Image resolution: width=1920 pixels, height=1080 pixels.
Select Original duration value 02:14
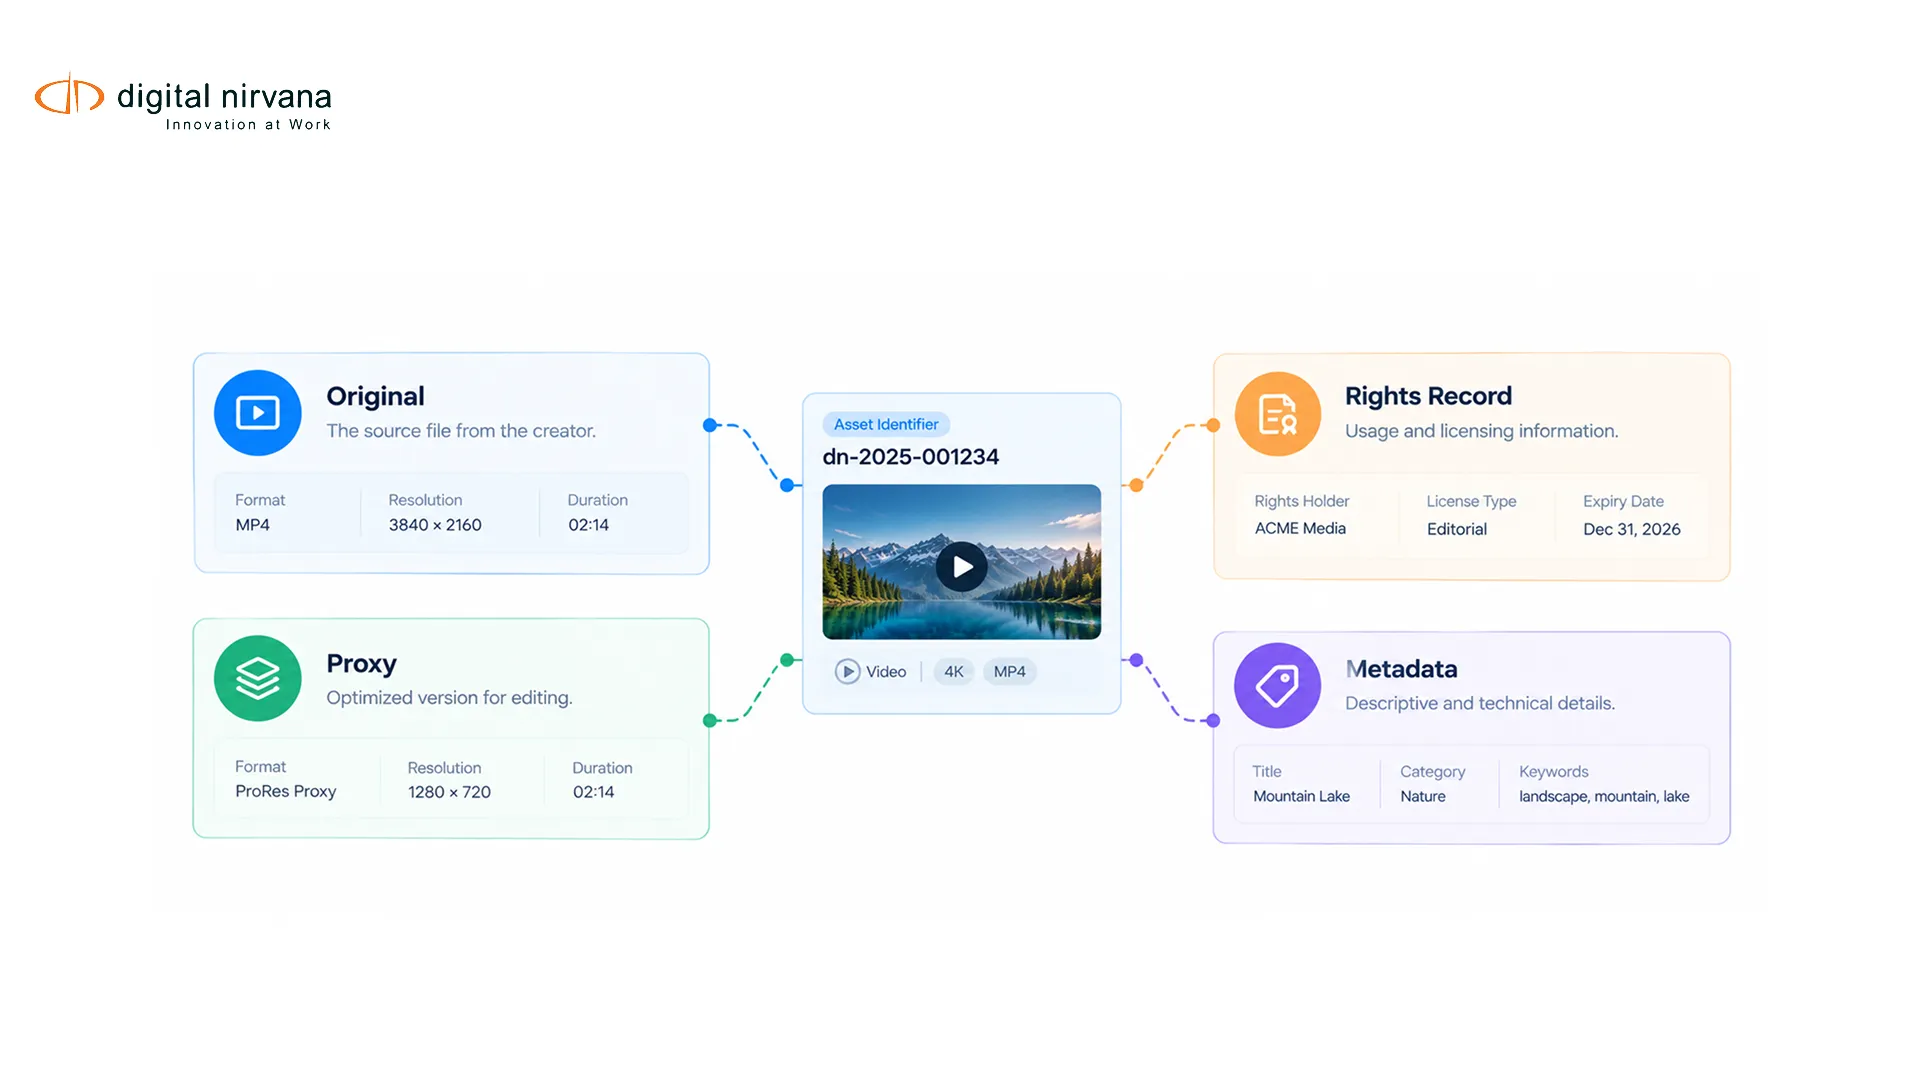coord(589,525)
